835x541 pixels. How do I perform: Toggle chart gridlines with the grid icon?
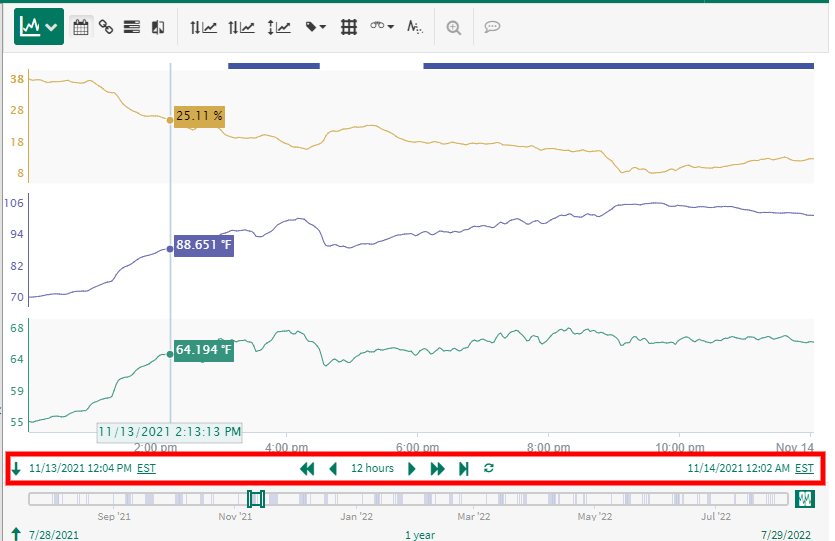coord(349,27)
